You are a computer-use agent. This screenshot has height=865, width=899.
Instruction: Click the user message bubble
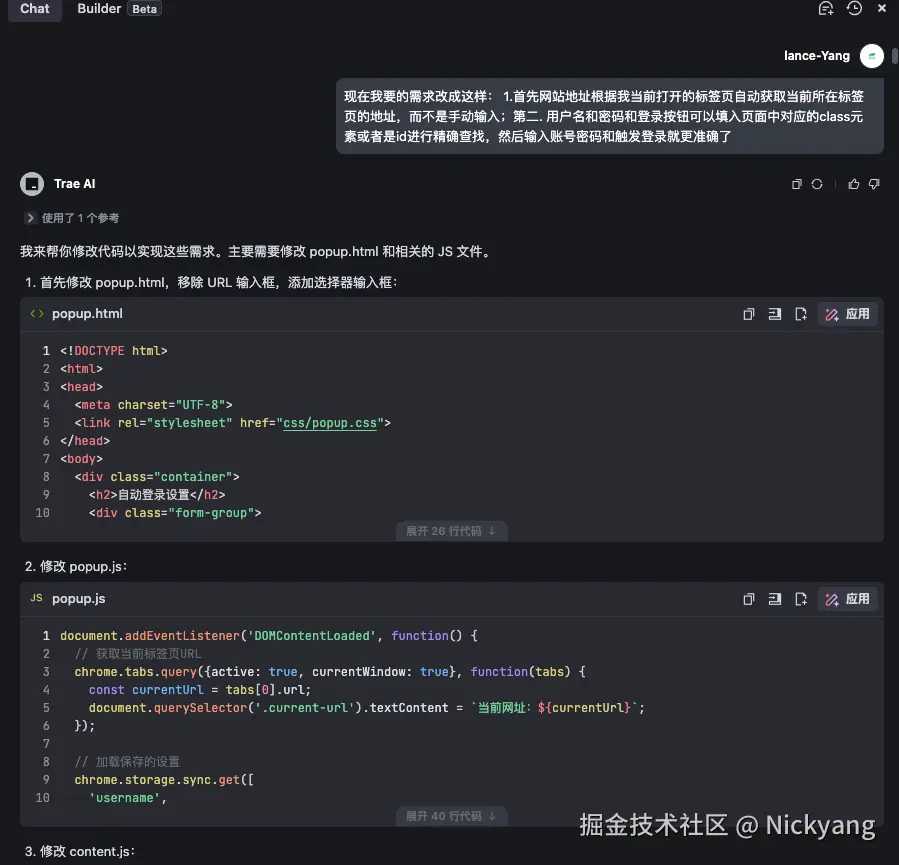click(609, 116)
